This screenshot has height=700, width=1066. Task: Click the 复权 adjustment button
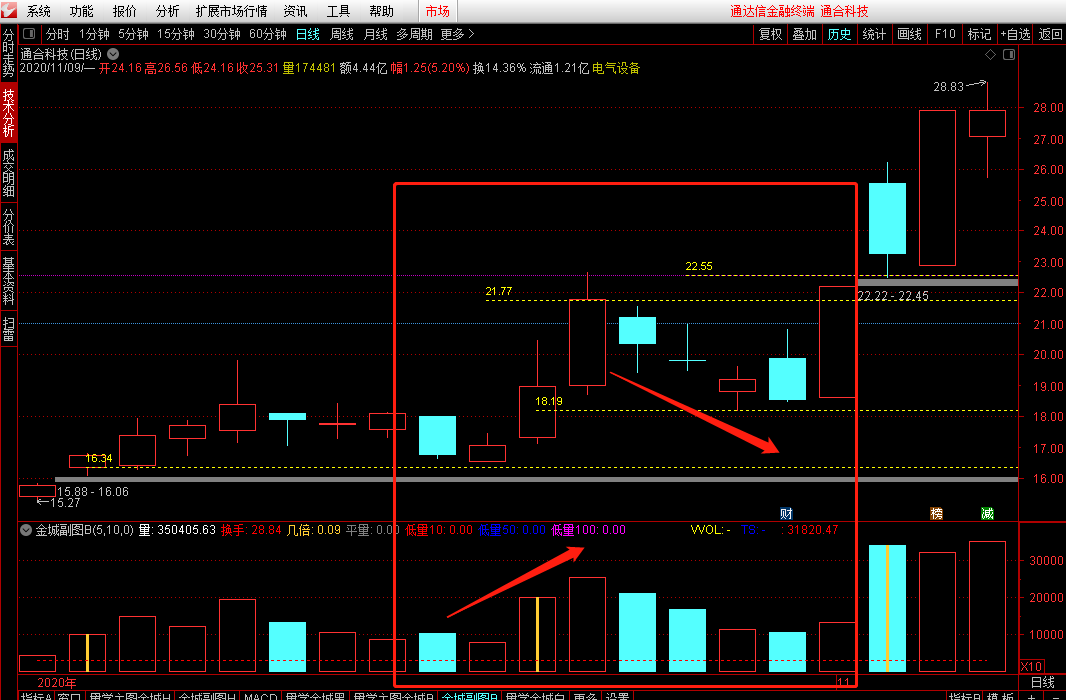(x=771, y=34)
